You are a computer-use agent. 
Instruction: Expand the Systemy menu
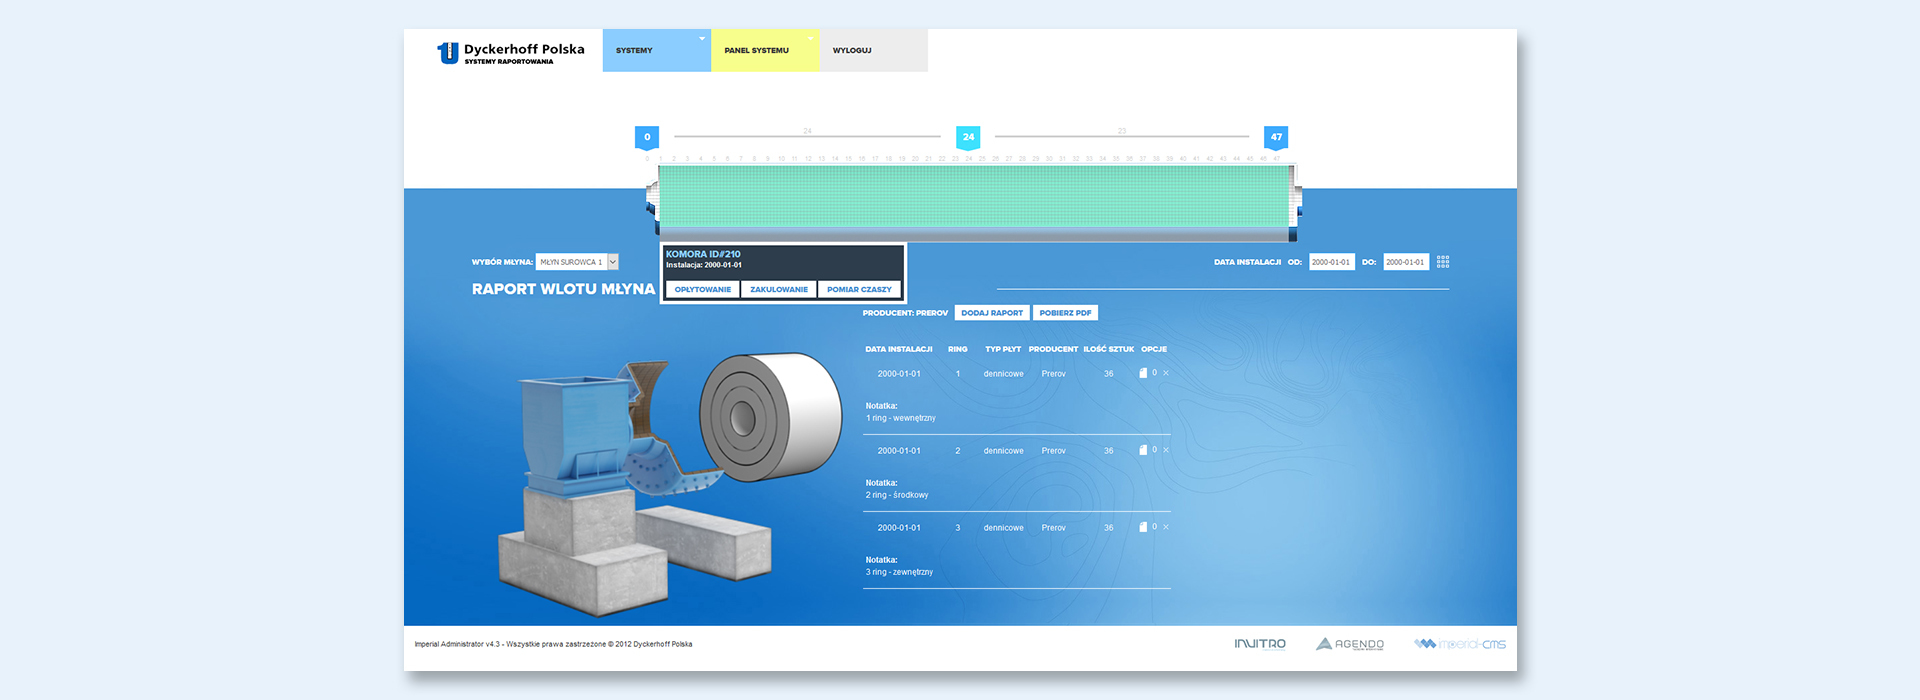[x=657, y=50]
